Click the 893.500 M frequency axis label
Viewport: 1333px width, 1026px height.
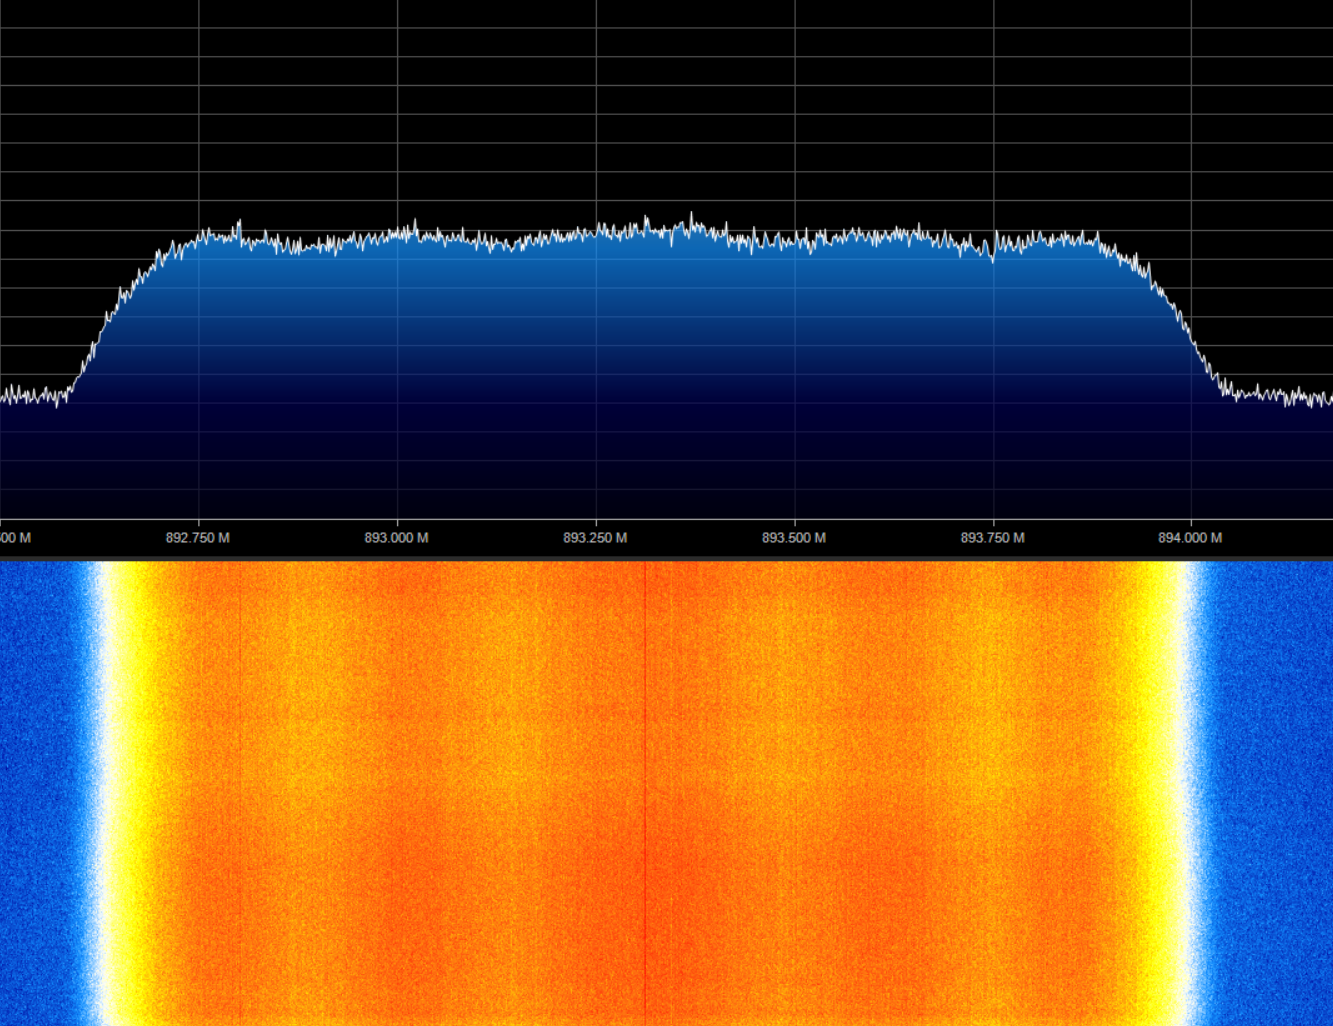pyautogui.click(x=794, y=538)
